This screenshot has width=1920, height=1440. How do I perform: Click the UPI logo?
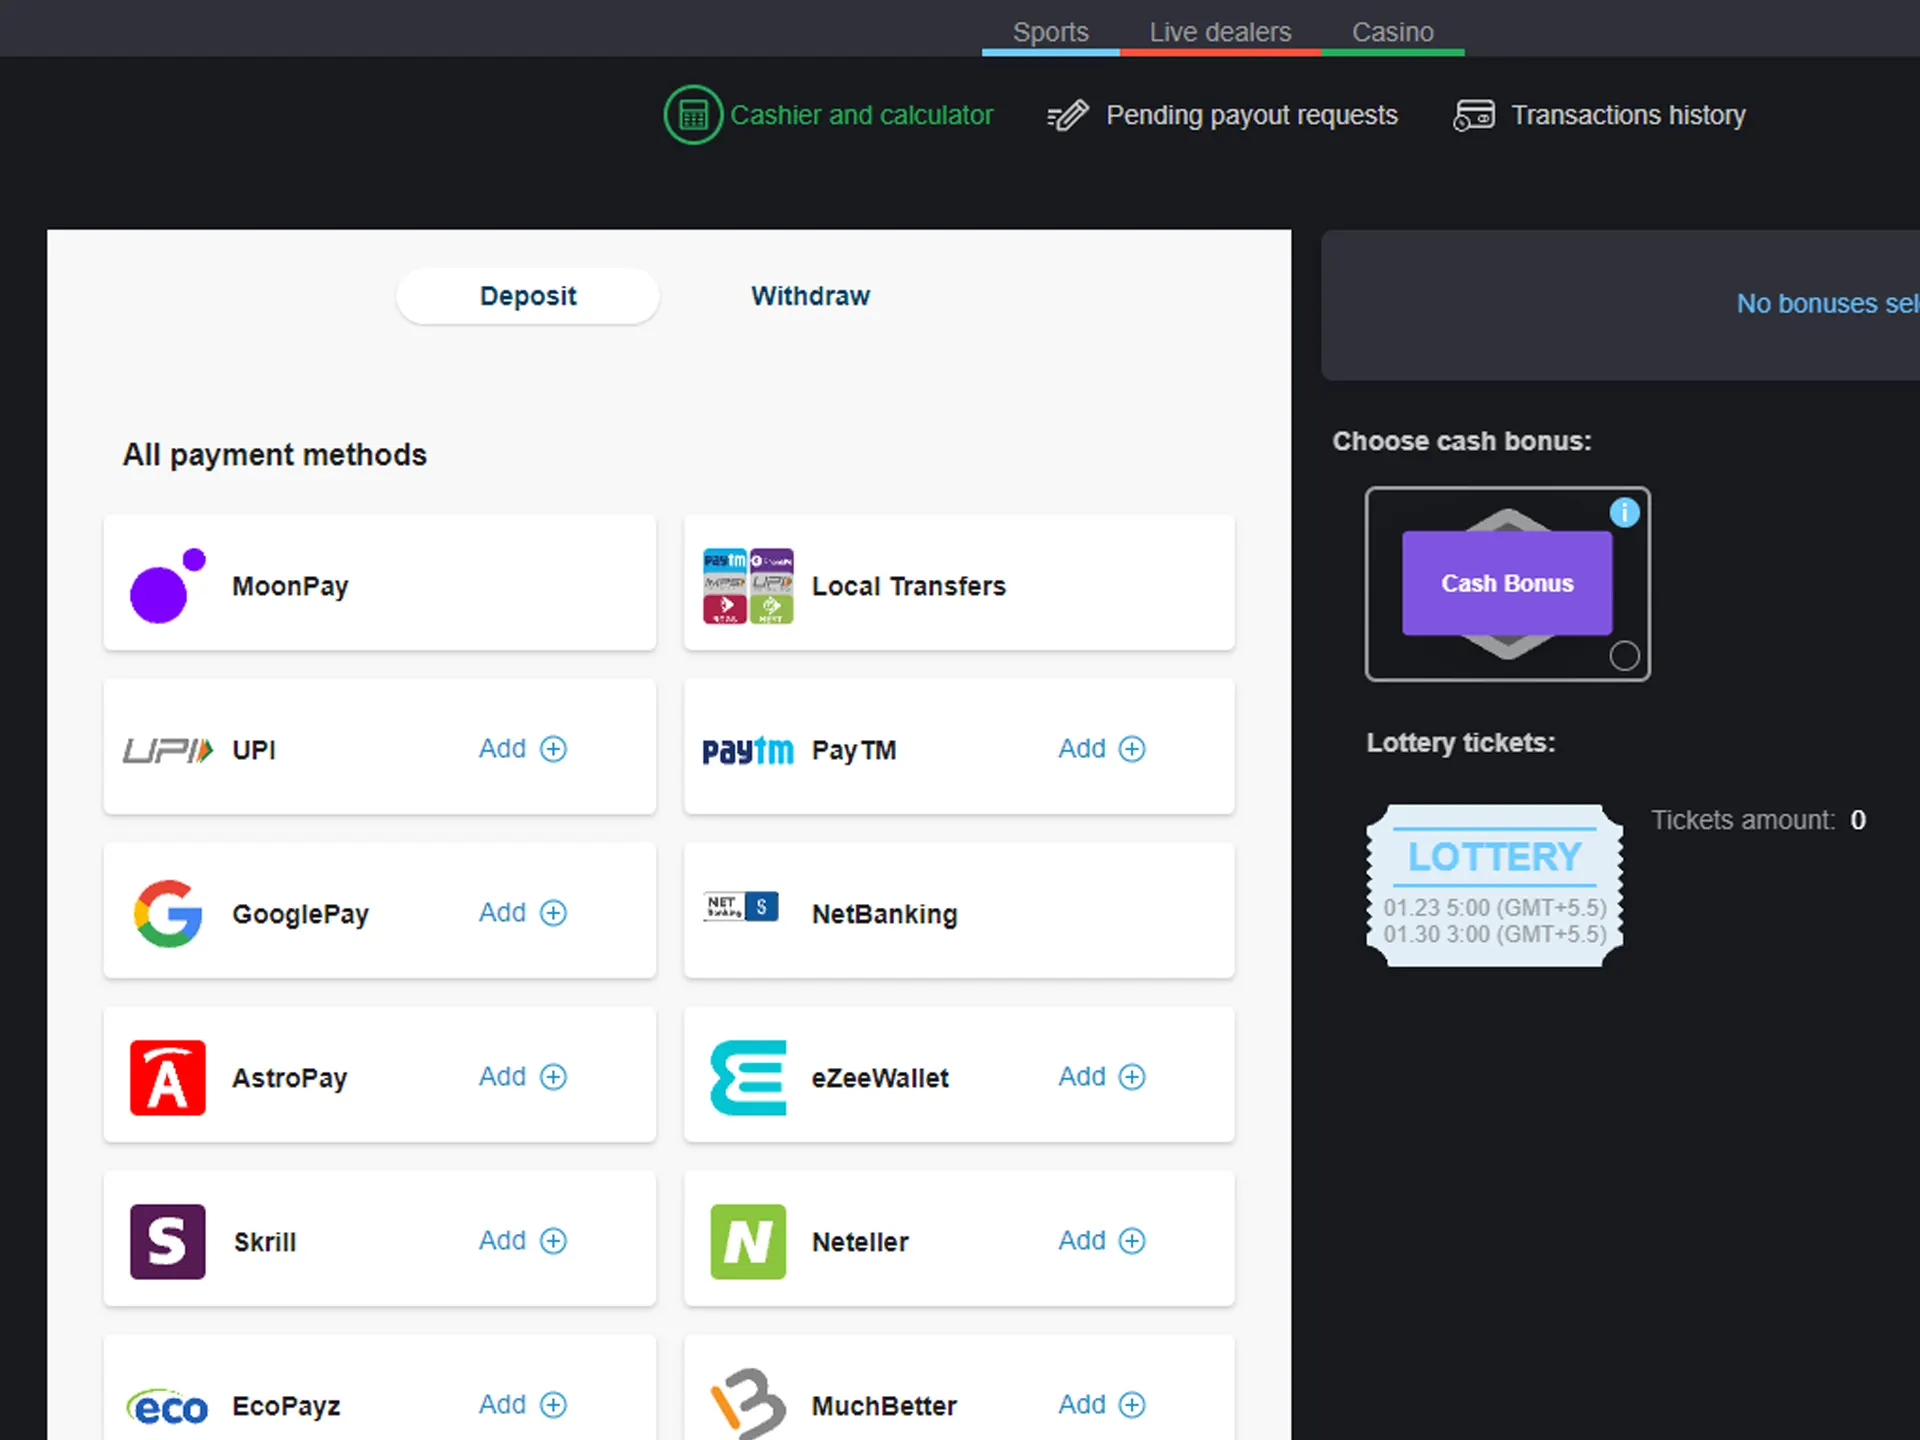click(x=168, y=750)
